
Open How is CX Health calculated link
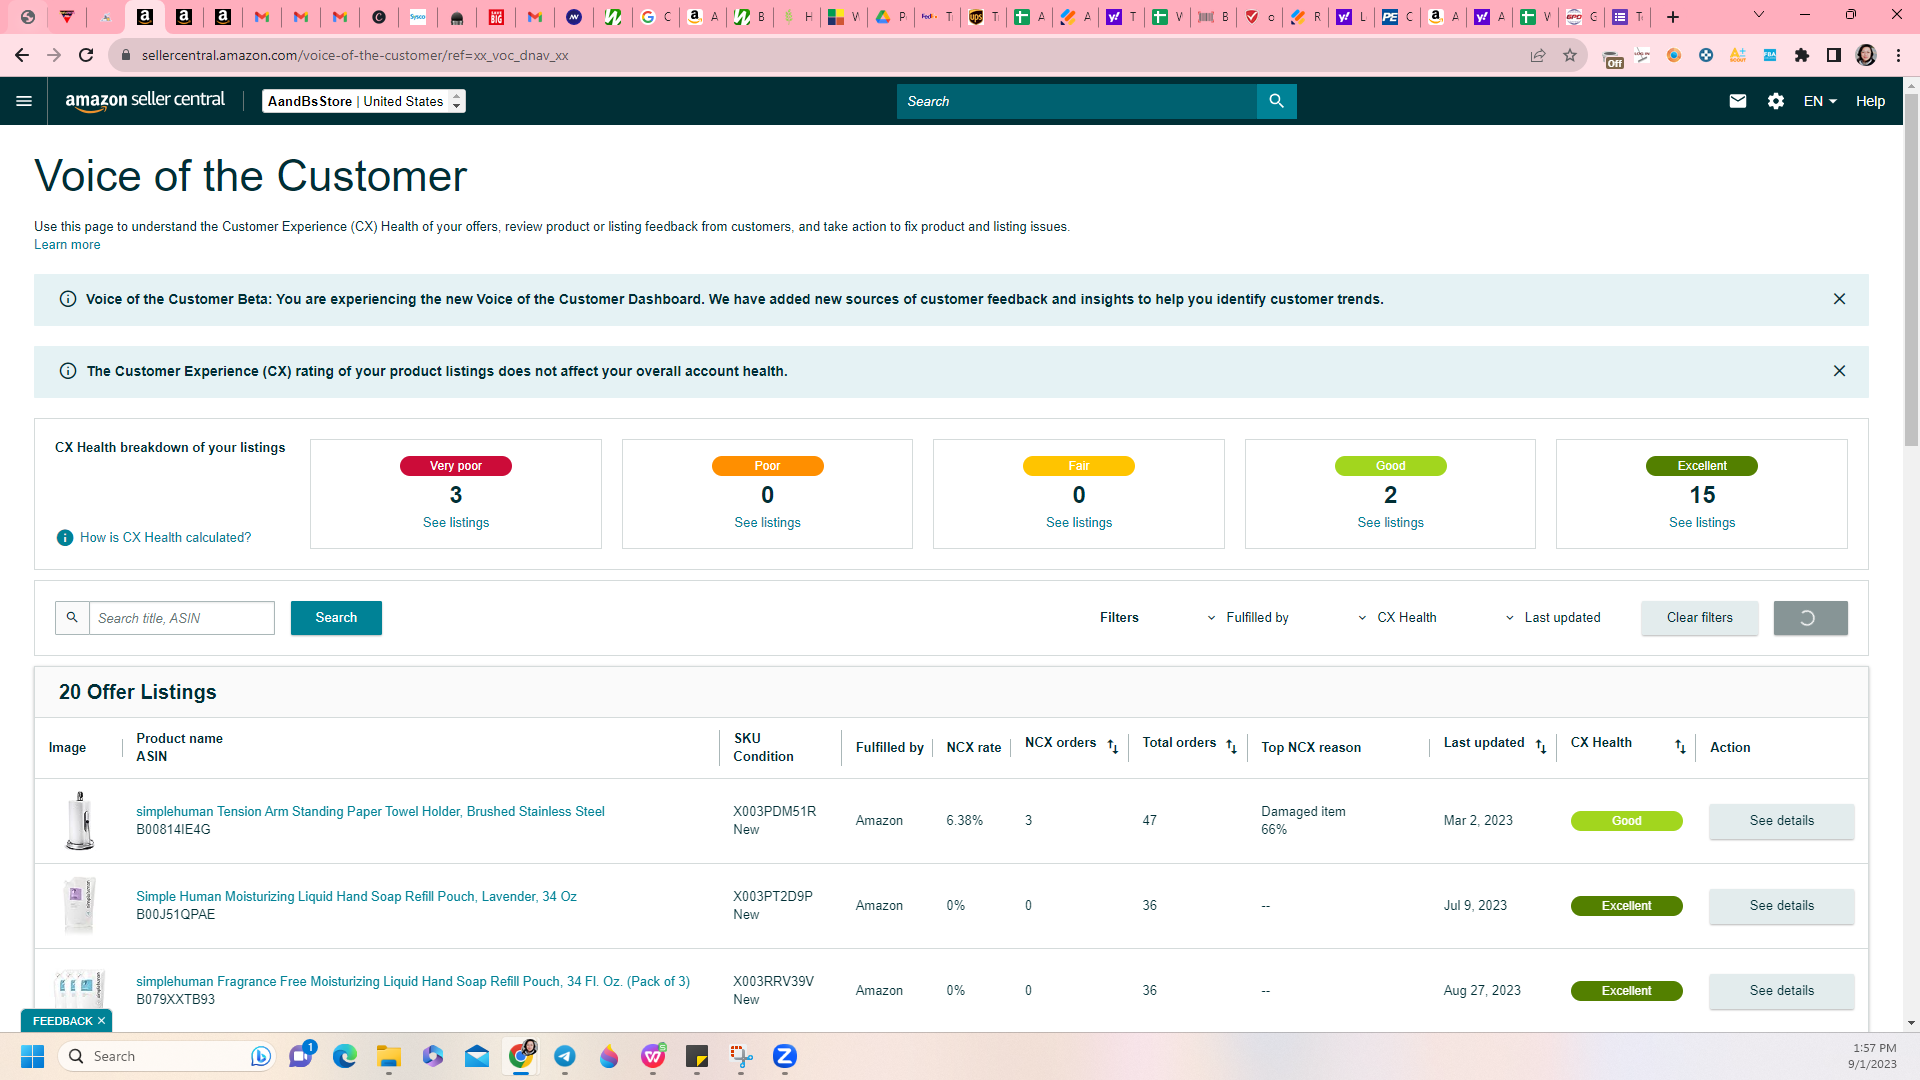(166, 538)
